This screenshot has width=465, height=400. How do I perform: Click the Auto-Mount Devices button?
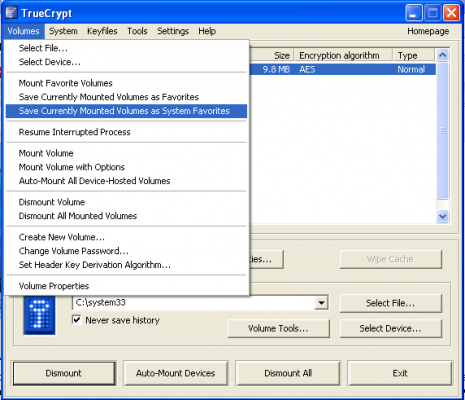176,373
